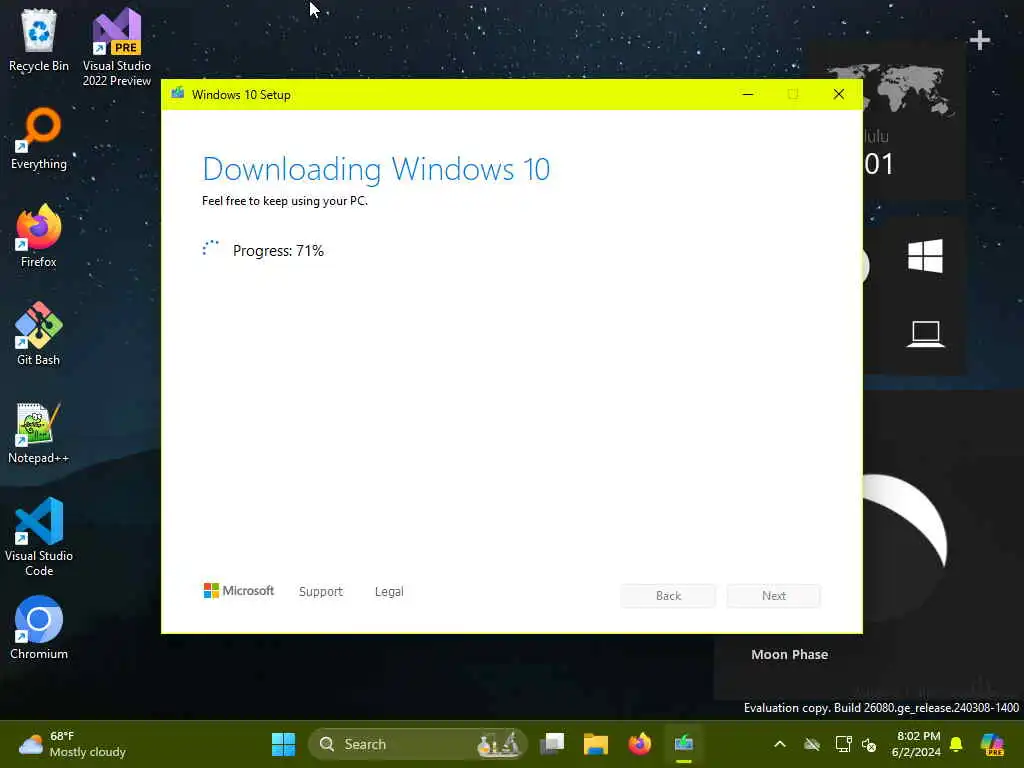Close the Windows 10 Setup window

pyautogui.click(x=839, y=95)
